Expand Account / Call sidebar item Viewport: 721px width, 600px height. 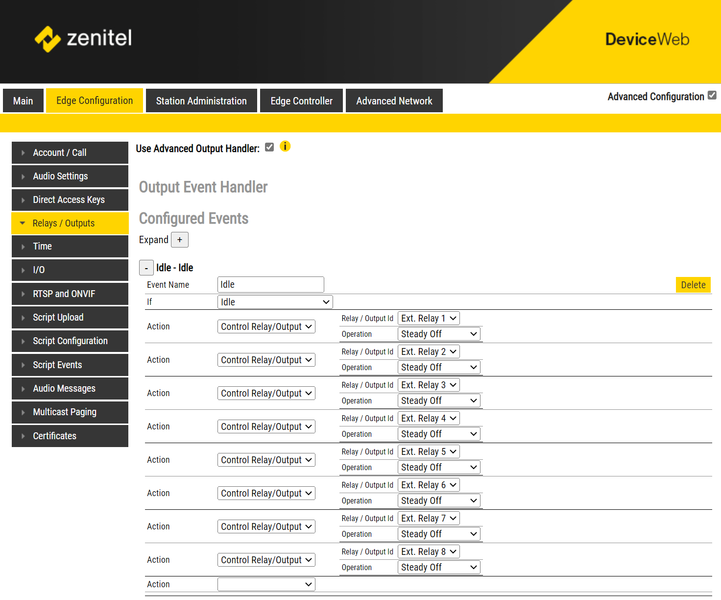70,153
